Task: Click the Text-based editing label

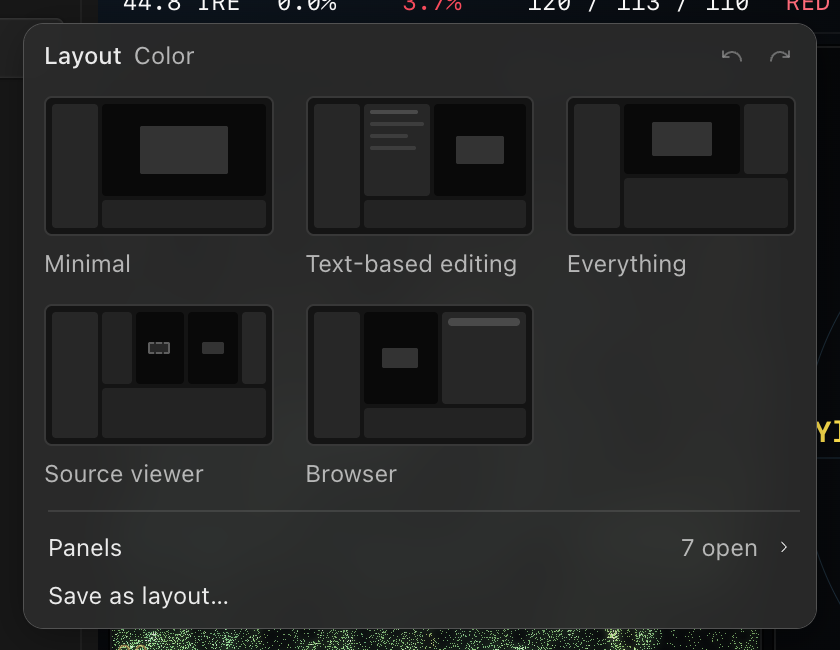Action: click(411, 264)
